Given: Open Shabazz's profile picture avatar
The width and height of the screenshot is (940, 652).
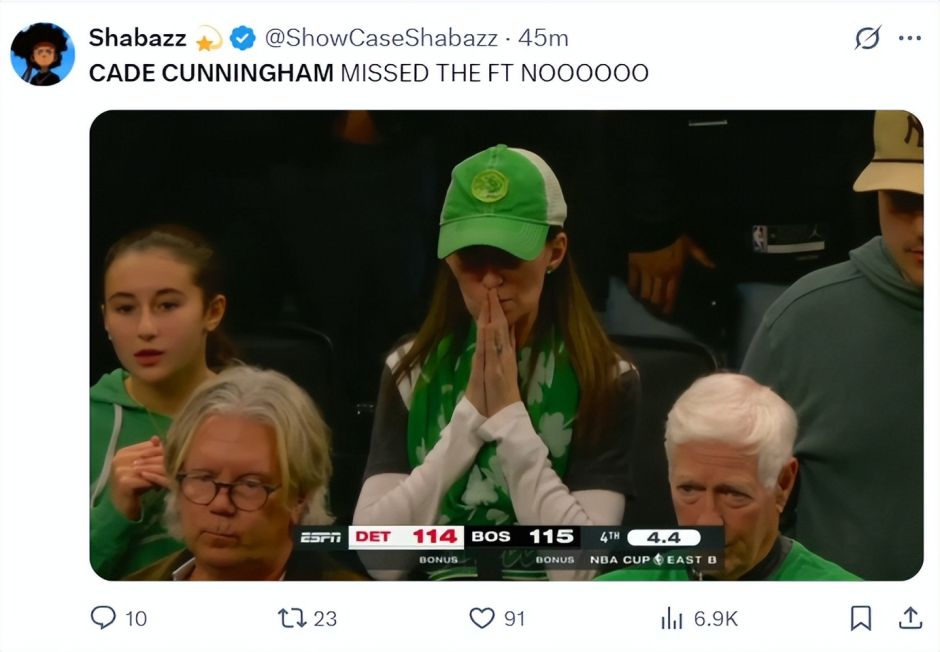Looking at the screenshot, I should 42,54.
